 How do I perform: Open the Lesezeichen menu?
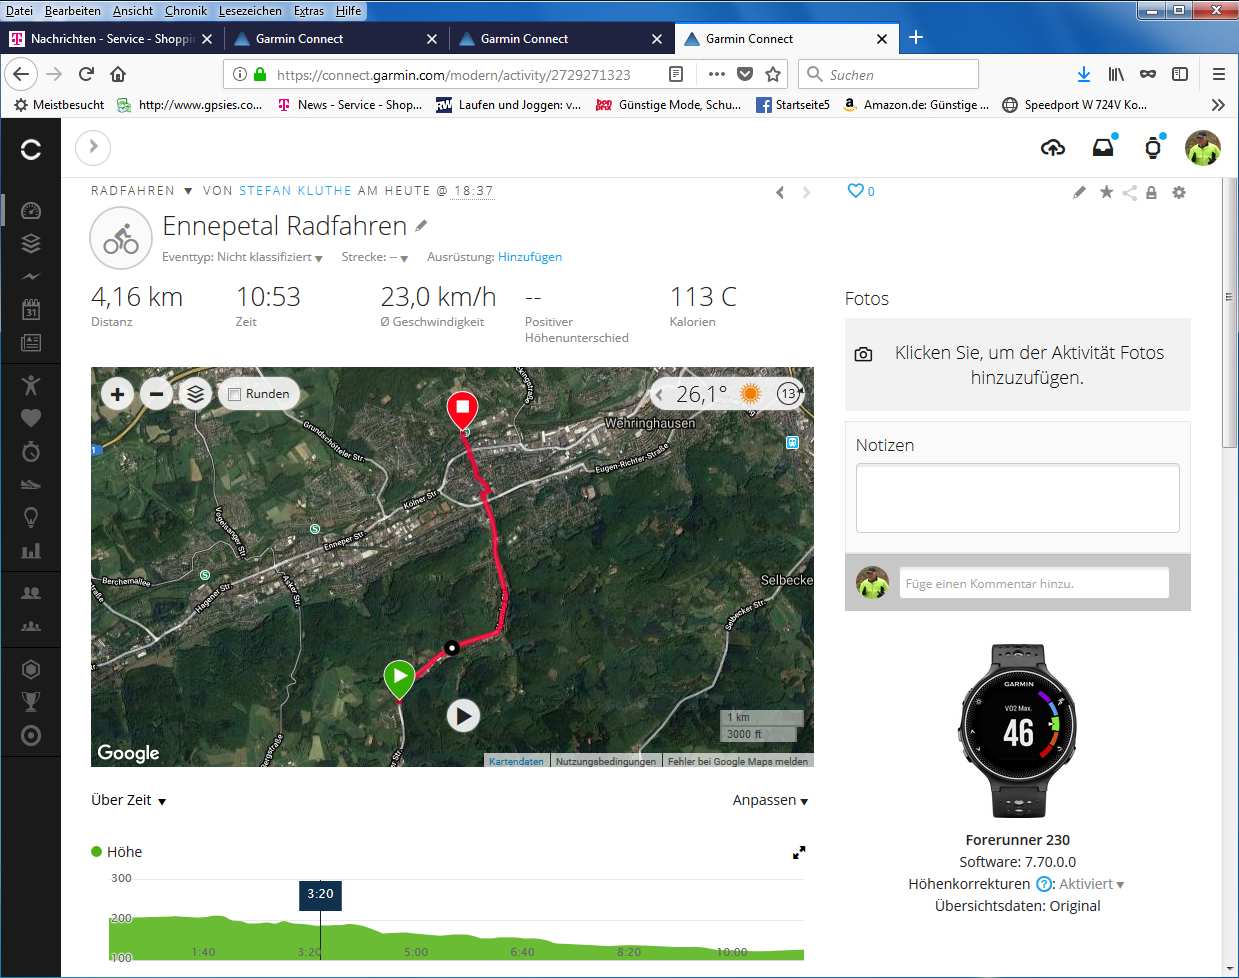coord(249,11)
